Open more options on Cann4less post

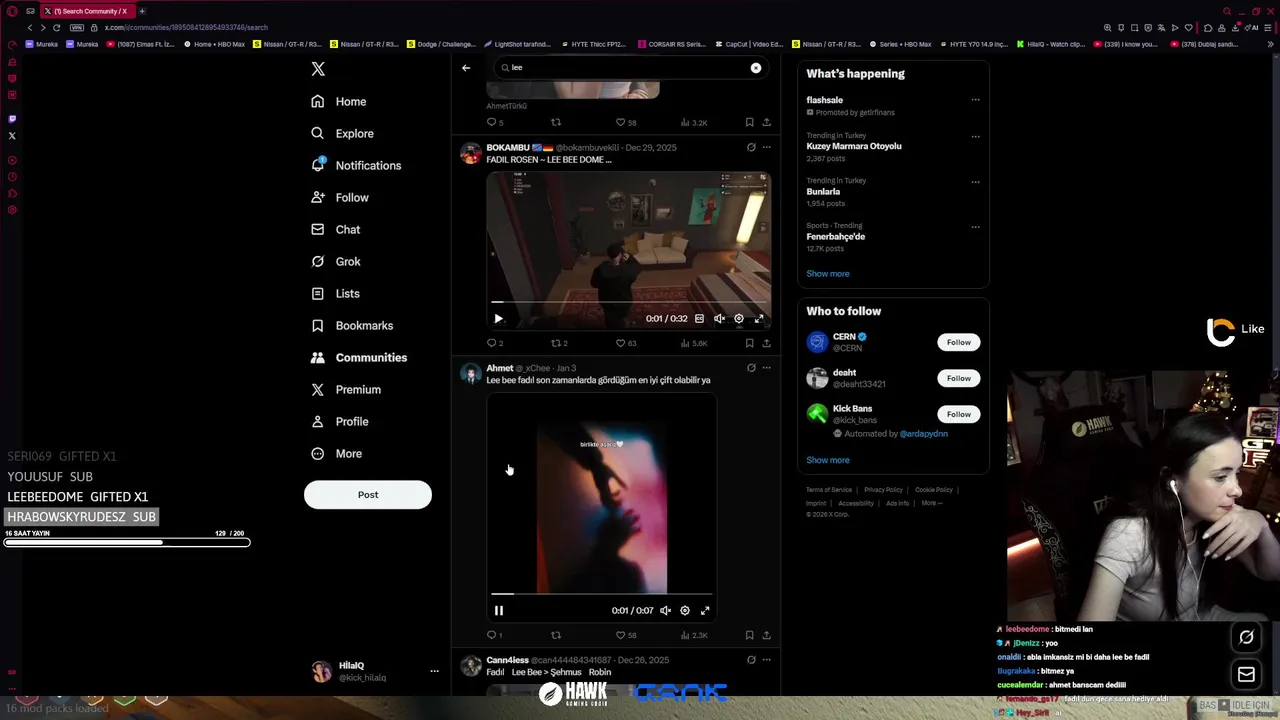(x=766, y=660)
